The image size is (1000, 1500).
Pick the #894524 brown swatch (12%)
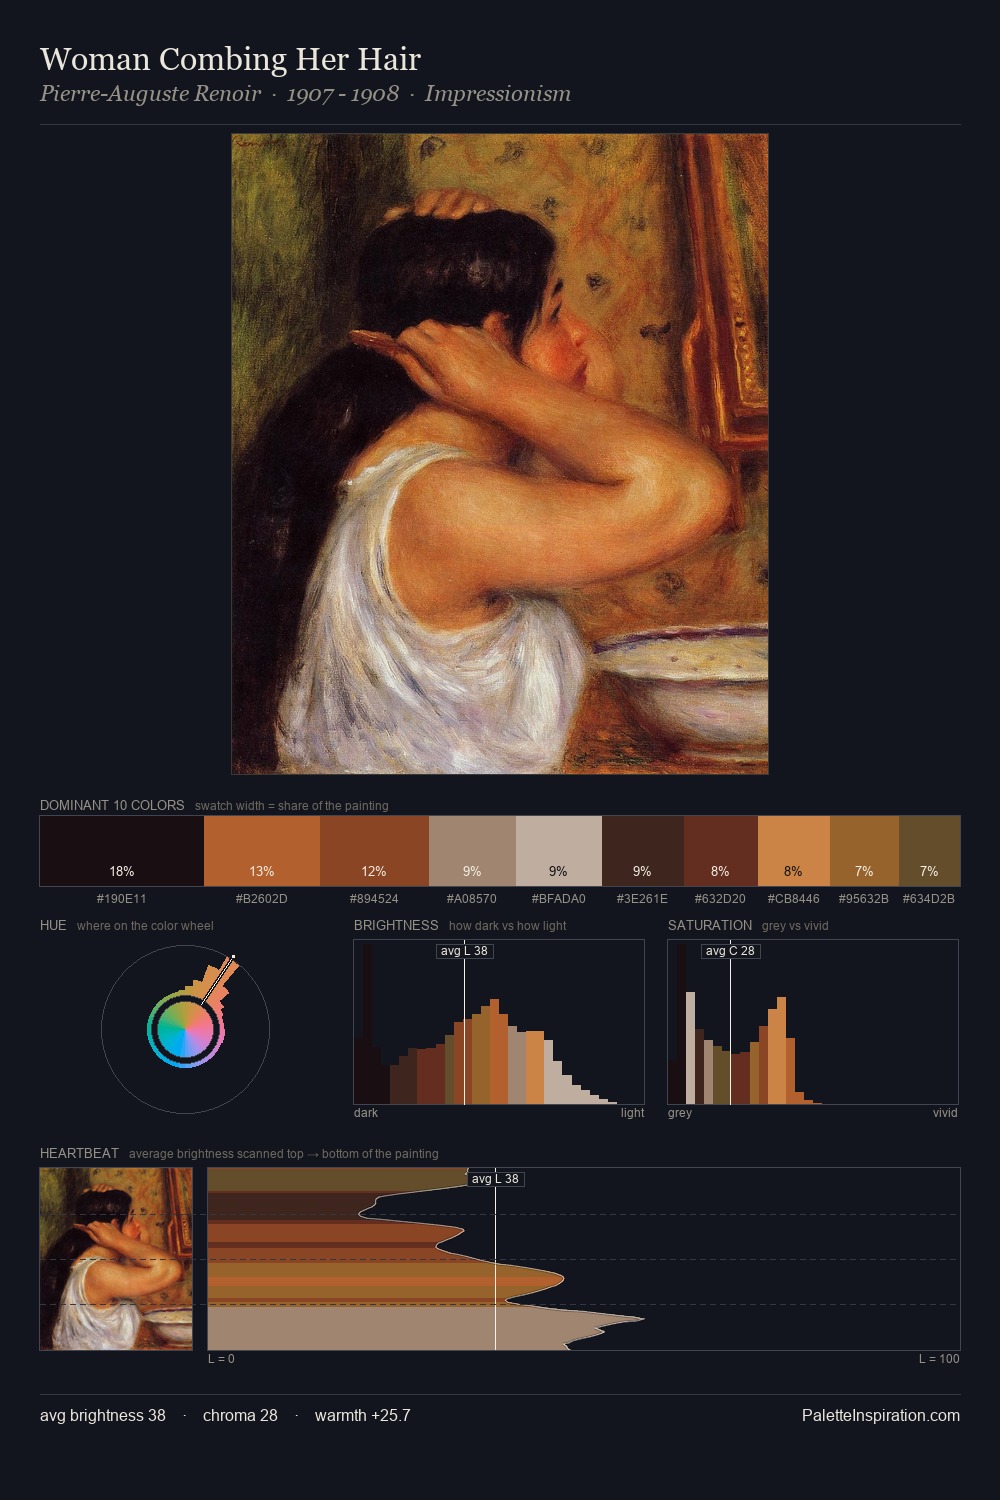pos(374,851)
